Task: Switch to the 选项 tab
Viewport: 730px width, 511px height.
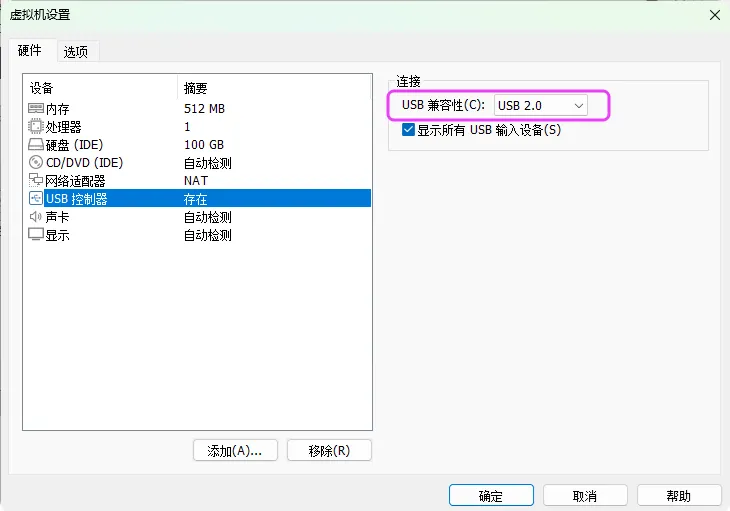Action: pyautogui.click(x=76, y=52)
